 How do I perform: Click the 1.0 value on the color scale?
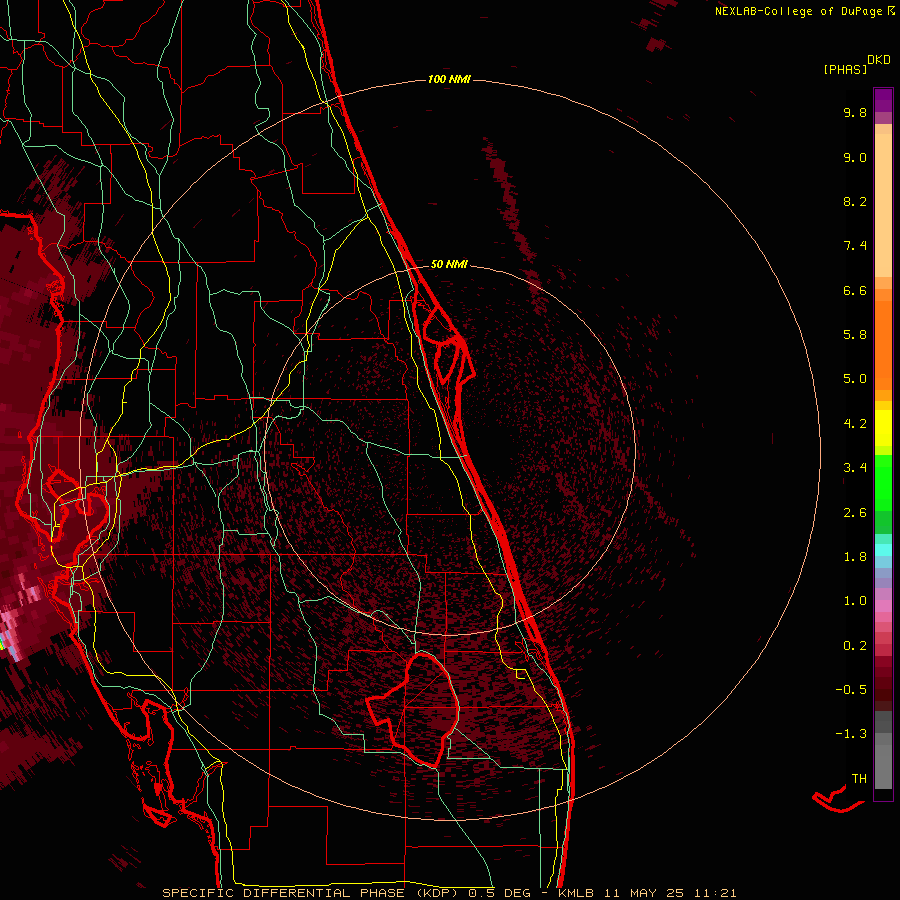coord(855,601)
